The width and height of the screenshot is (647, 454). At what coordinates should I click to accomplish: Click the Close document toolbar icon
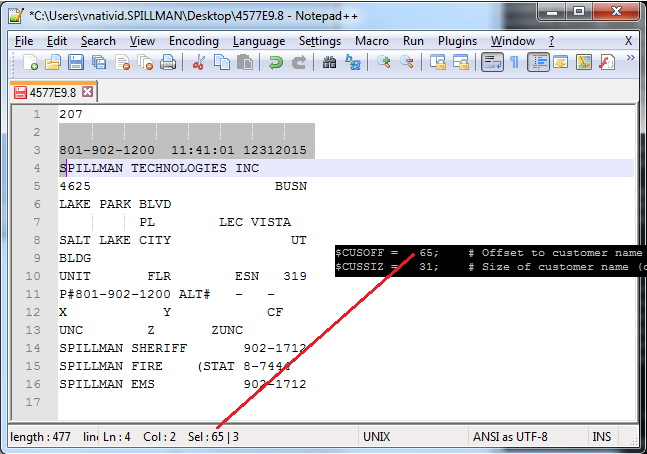coord(123,62)
